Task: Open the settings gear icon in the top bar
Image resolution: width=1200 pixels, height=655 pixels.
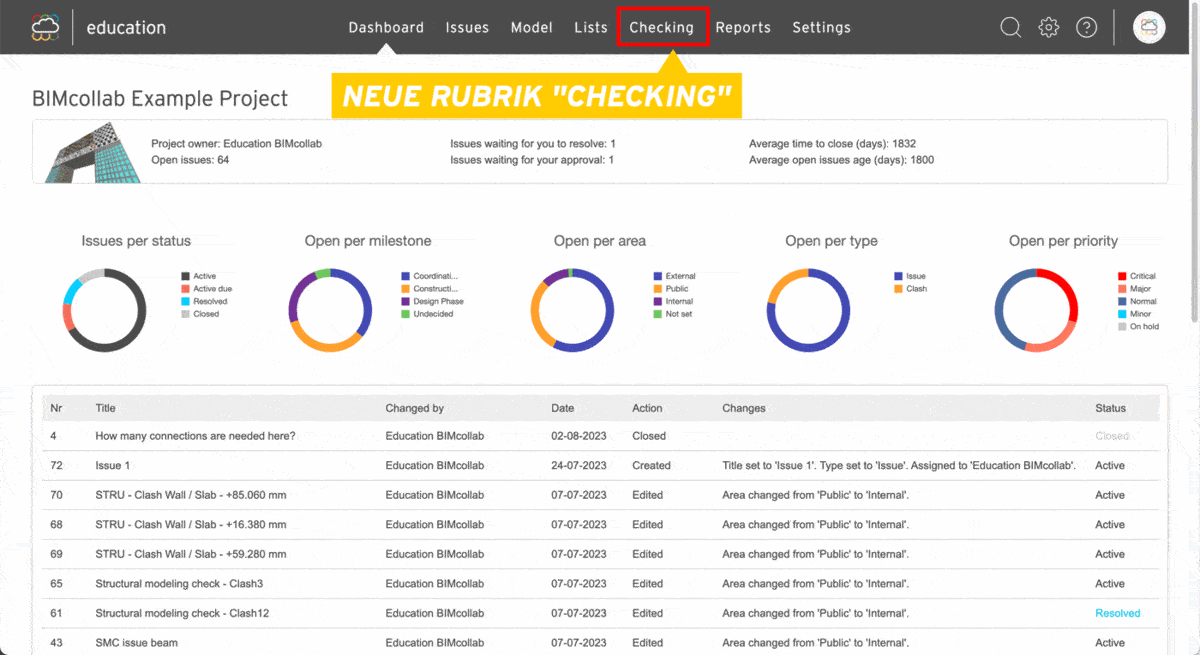Action: pyautogui.click(x=1048, y=27)
